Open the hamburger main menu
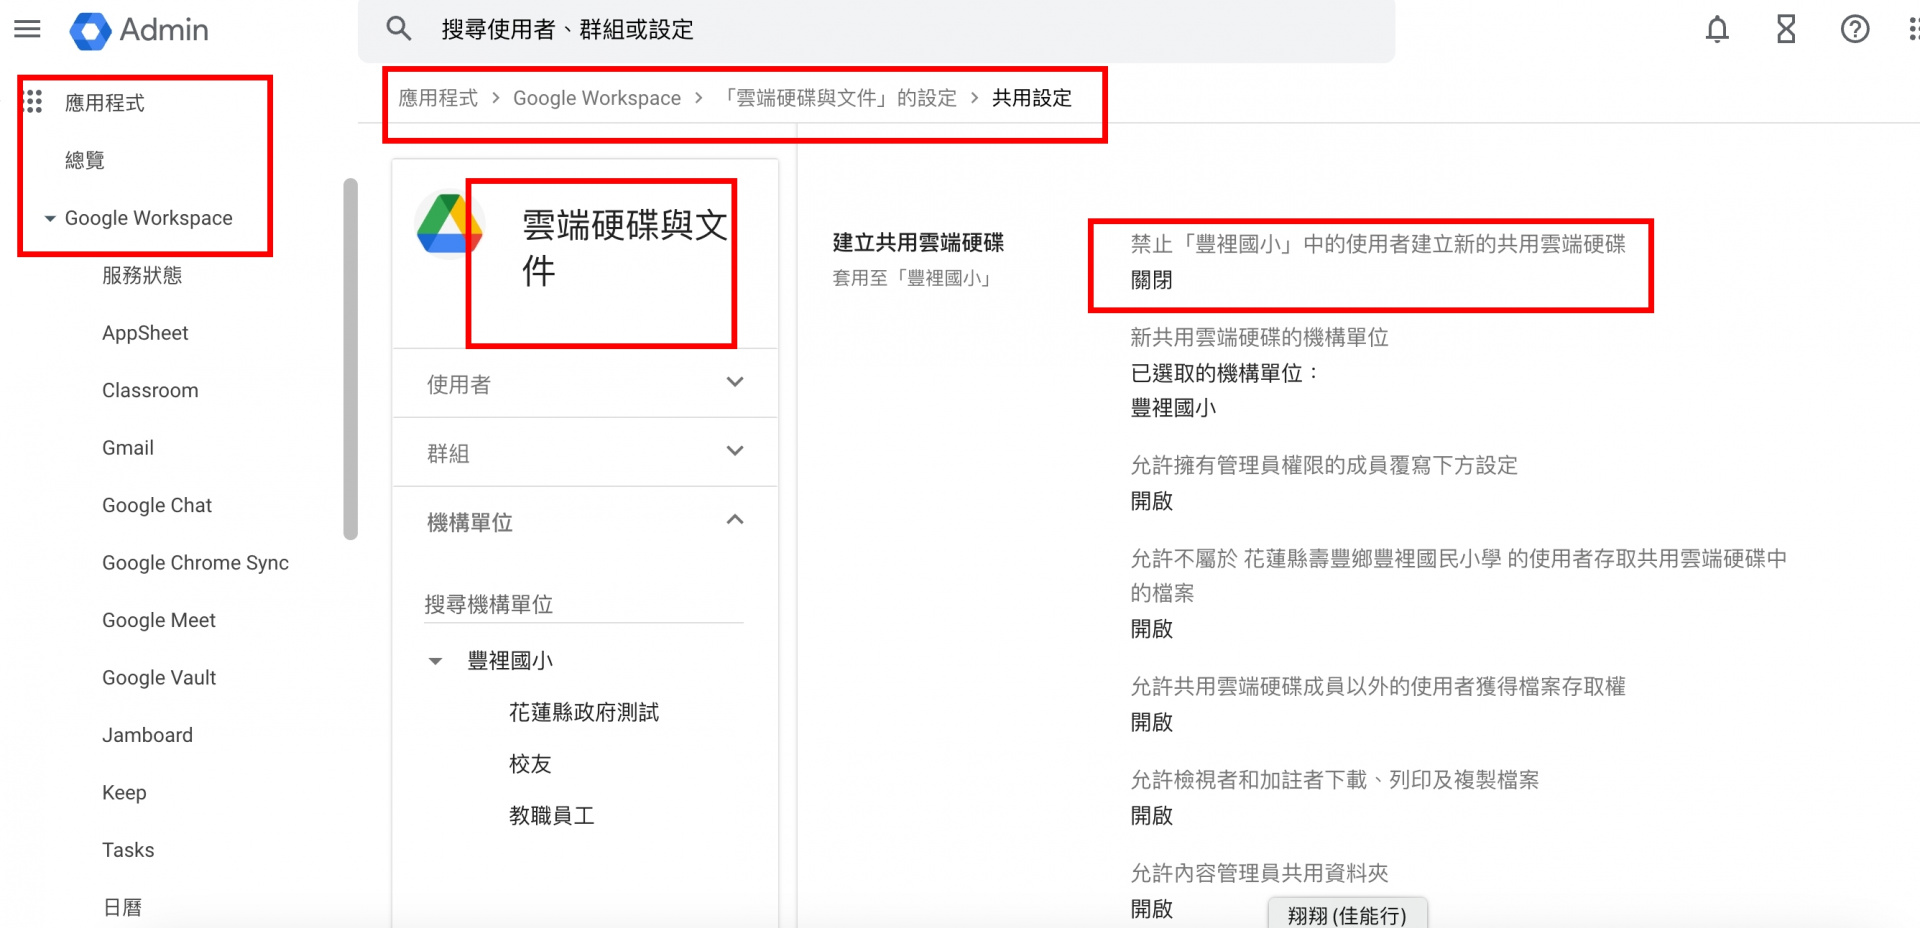The width and height of the screenshot is (1920, 928). coord(27,29)
